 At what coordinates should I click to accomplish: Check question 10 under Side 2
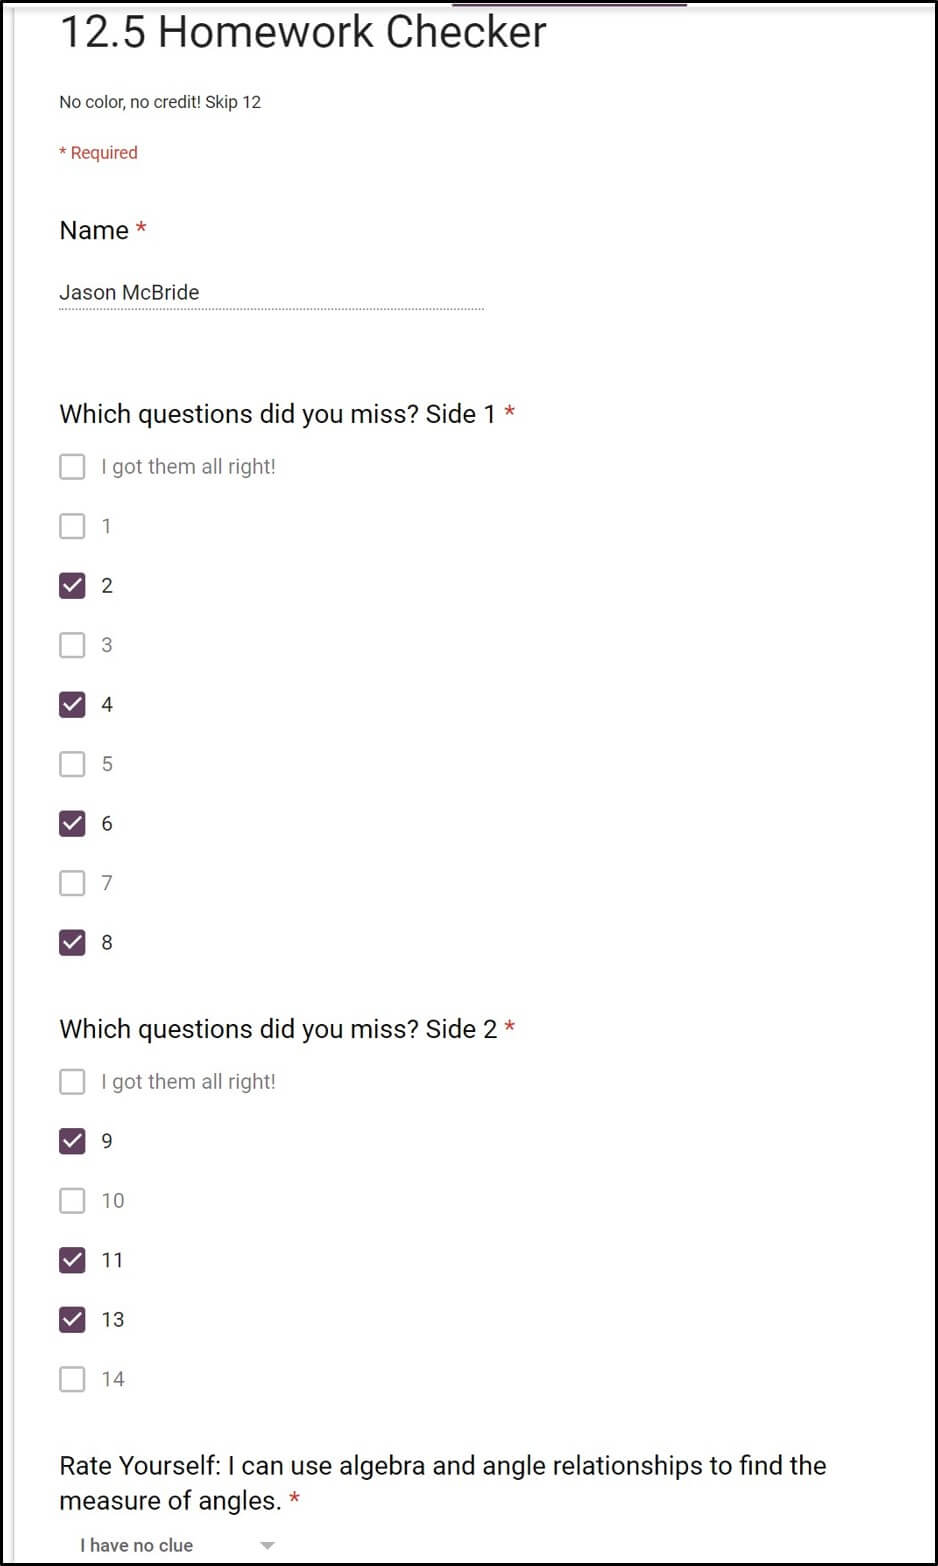pos(72,1200)
